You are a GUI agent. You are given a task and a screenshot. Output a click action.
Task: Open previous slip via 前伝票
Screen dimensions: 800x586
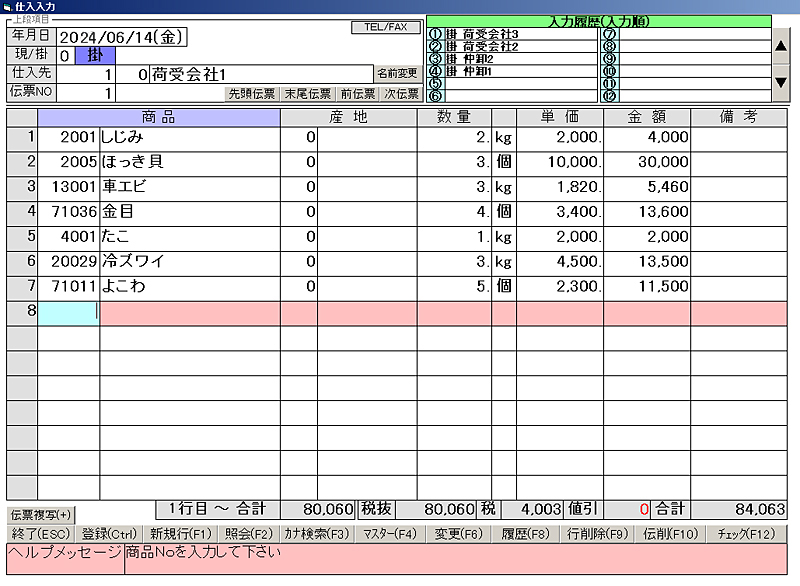point(357,94)
